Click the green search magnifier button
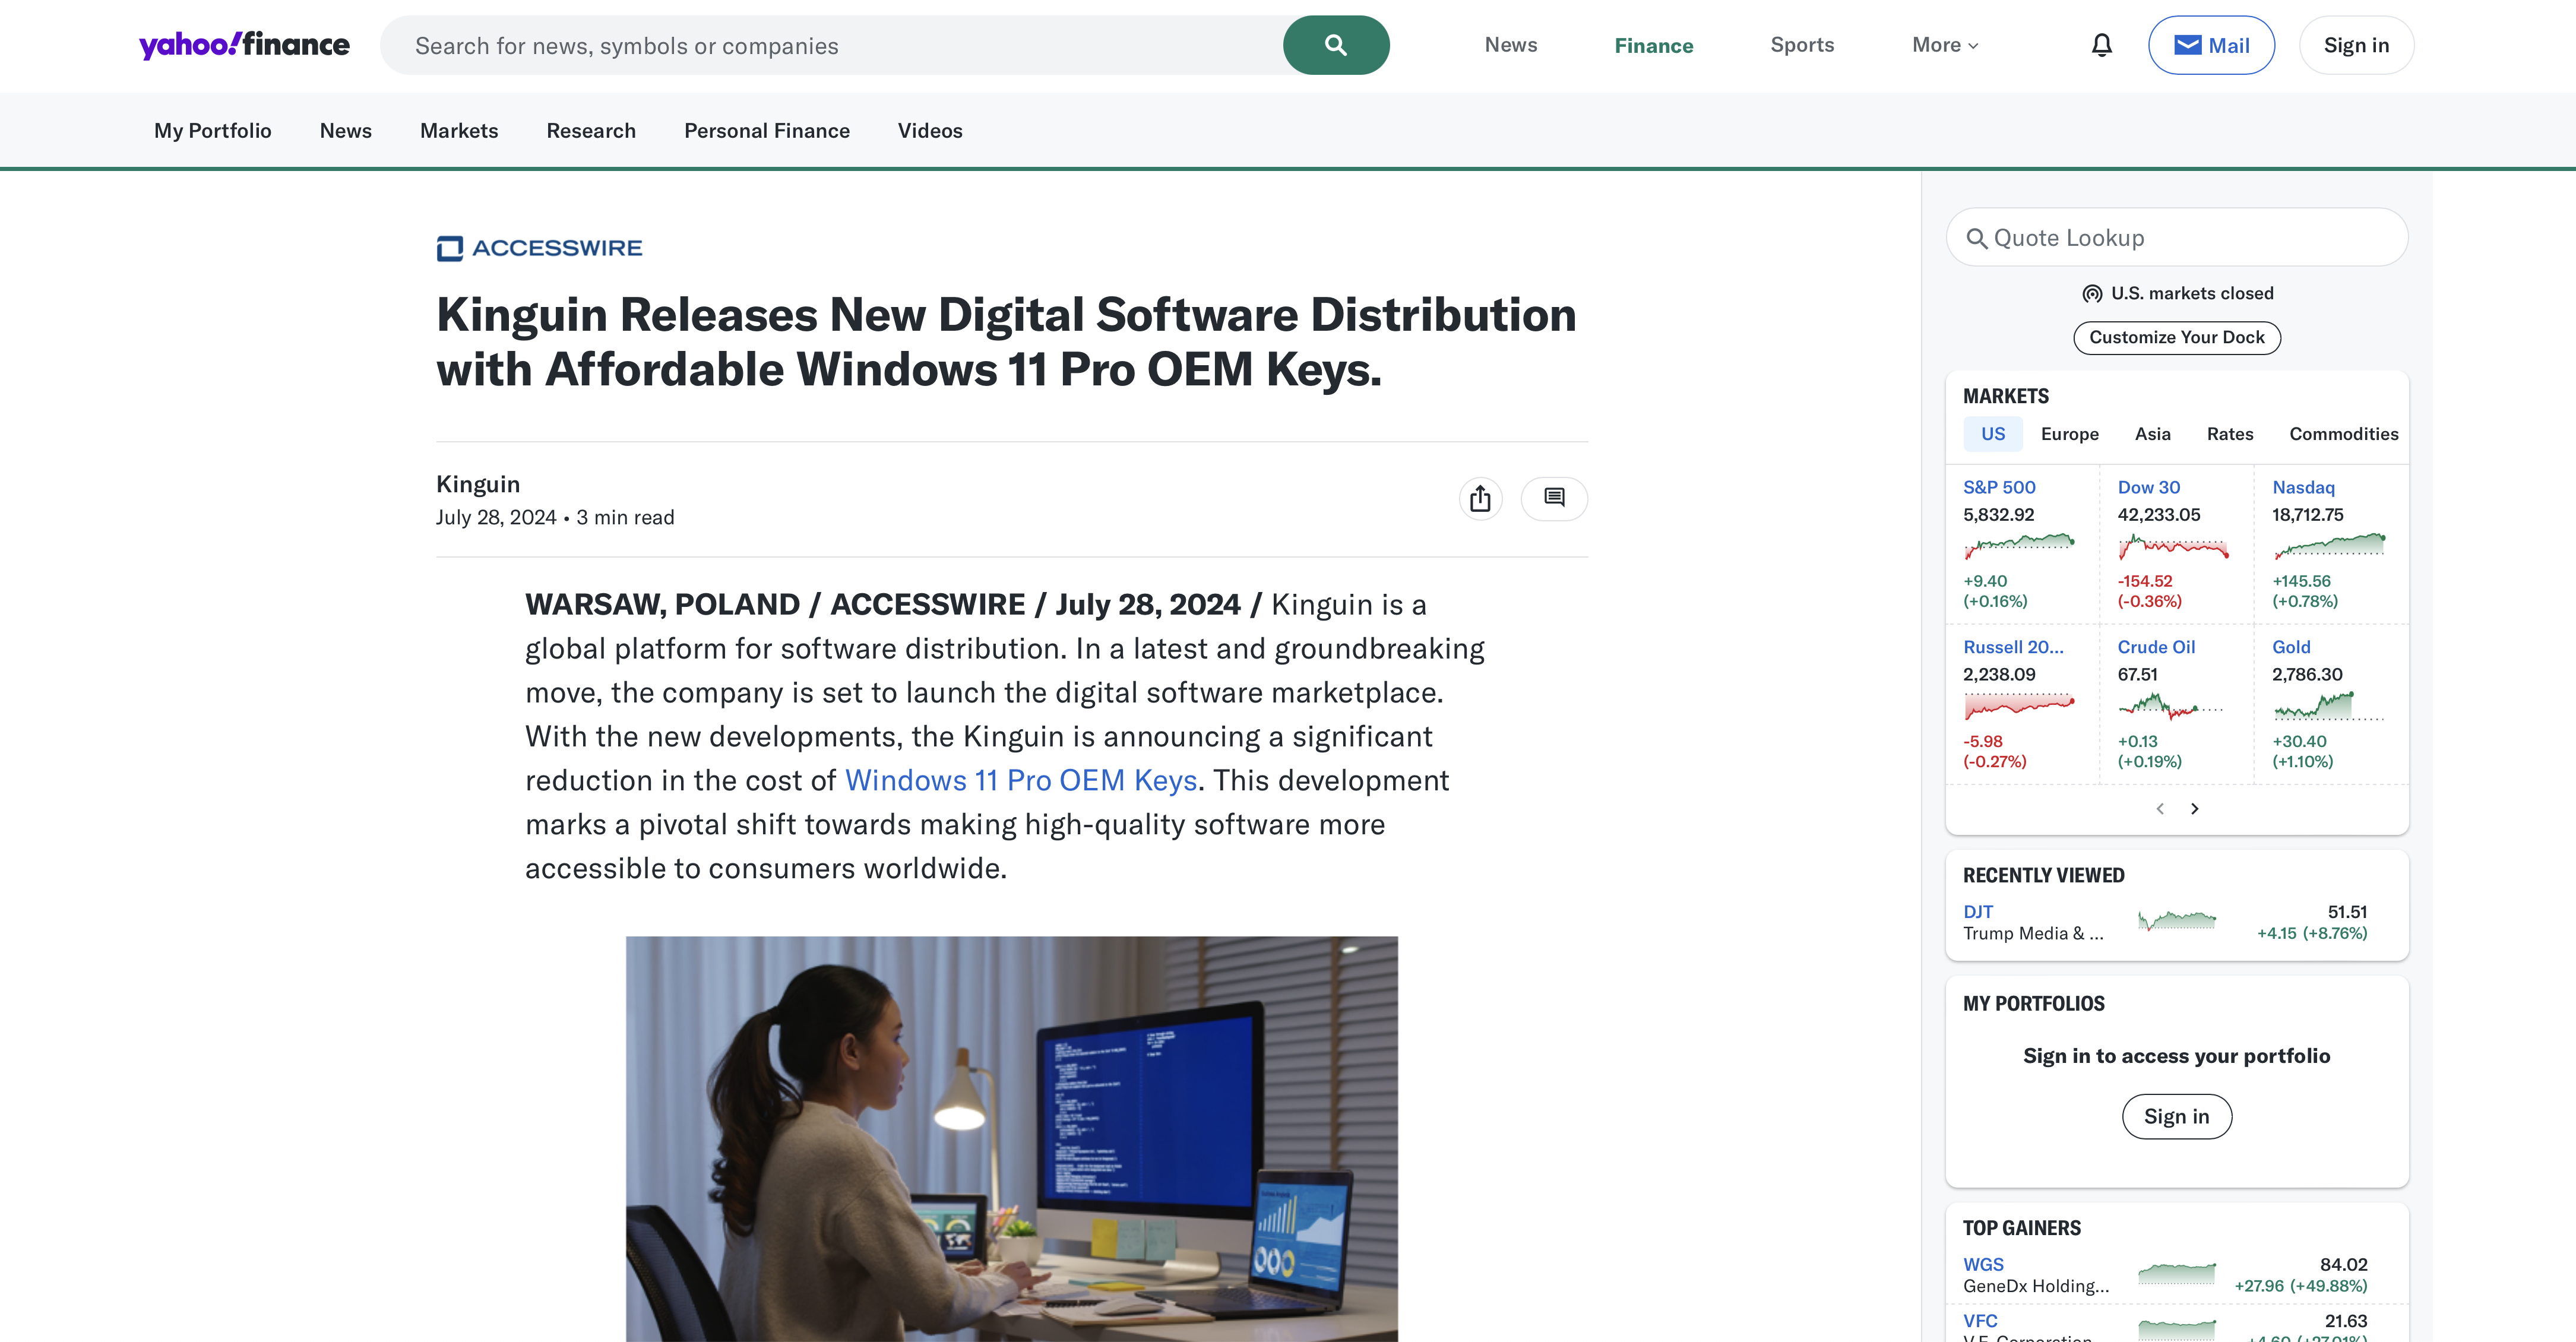 (1336, 45)
